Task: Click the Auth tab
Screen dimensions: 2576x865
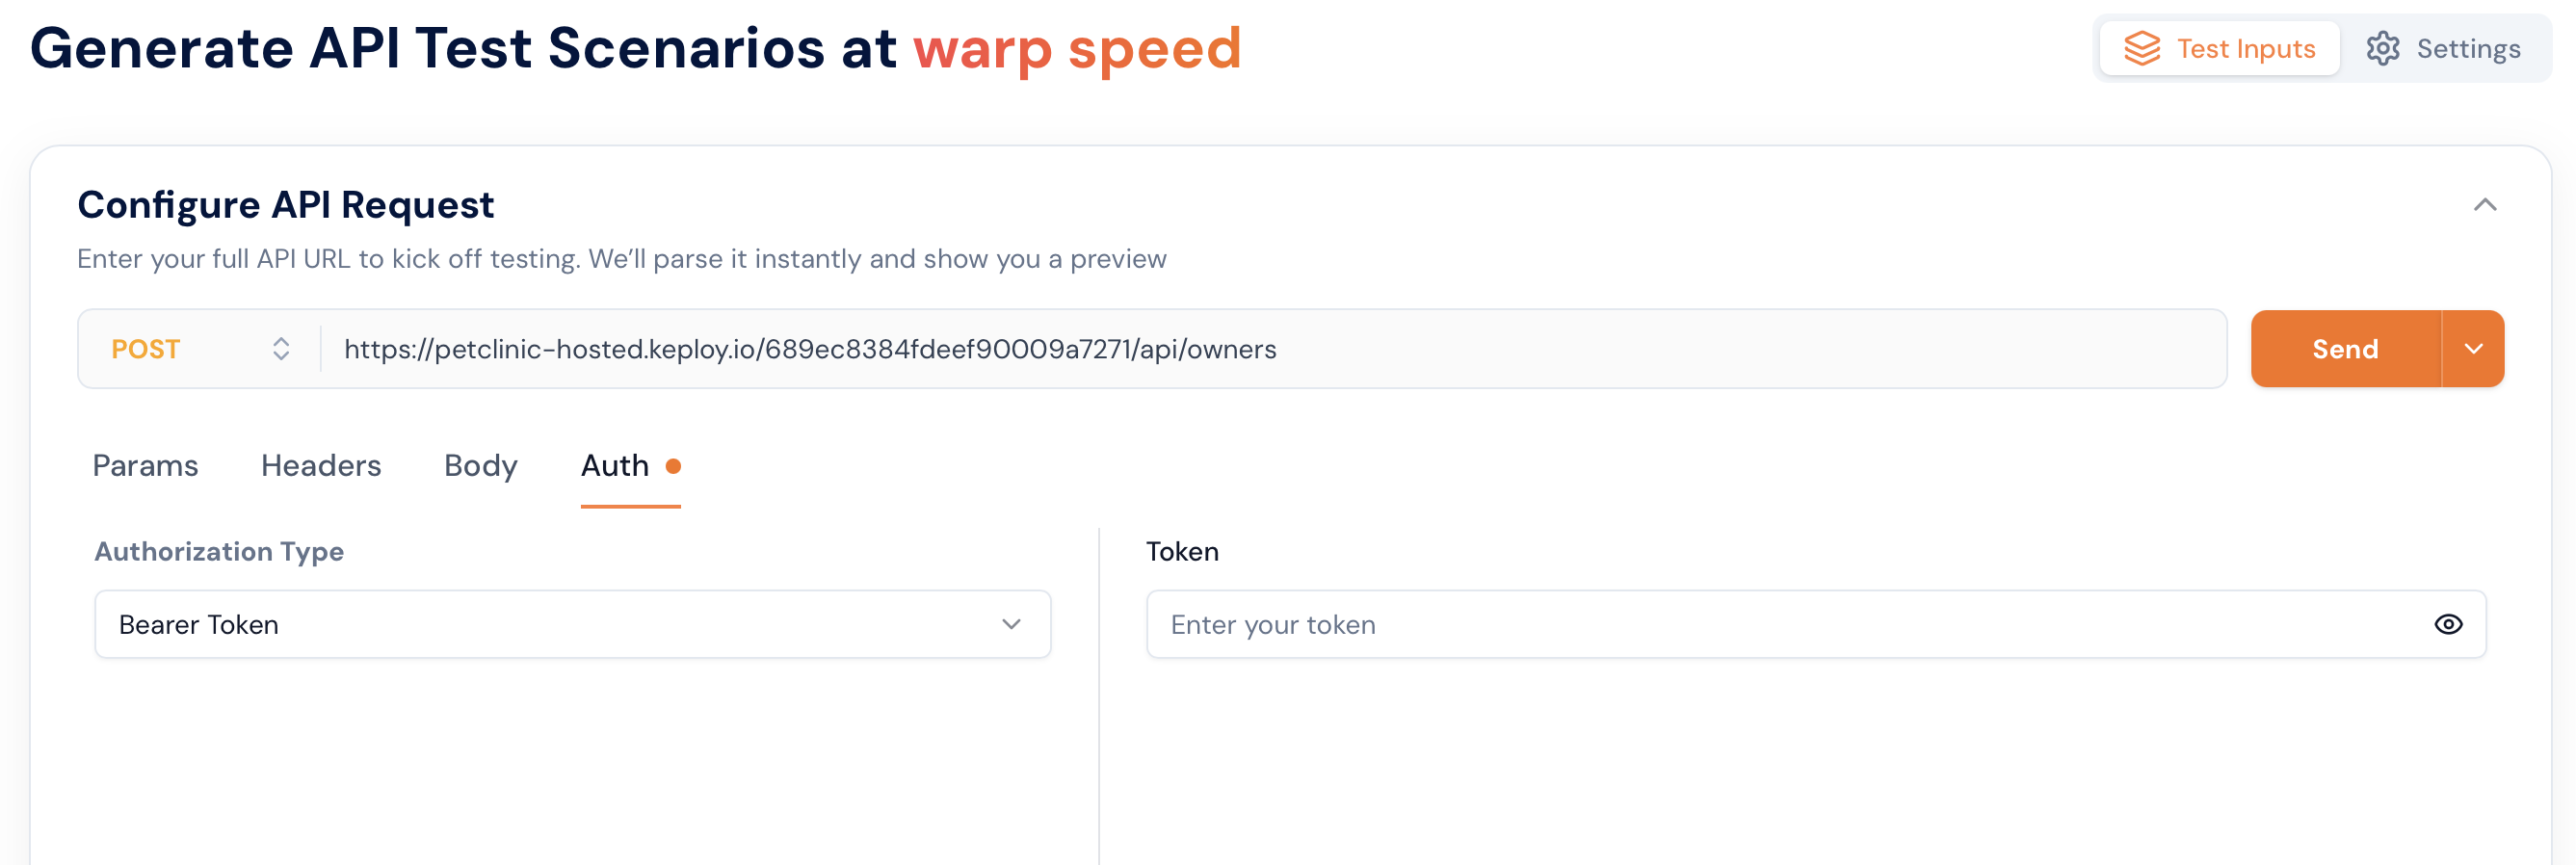Action: coord(615,465)
